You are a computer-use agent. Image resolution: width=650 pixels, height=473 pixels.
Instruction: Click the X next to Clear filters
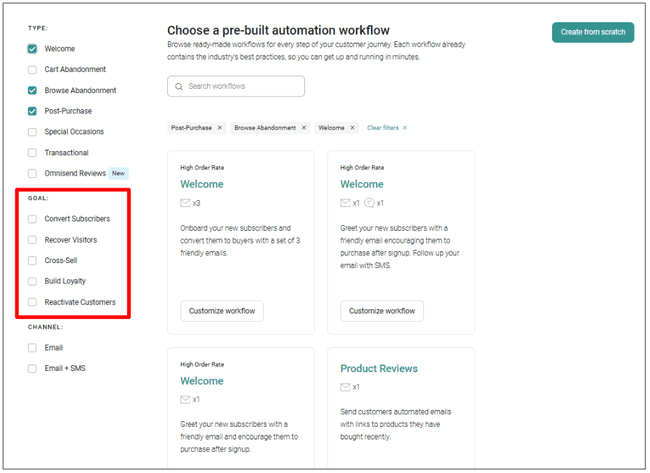(x=405, y=128)
